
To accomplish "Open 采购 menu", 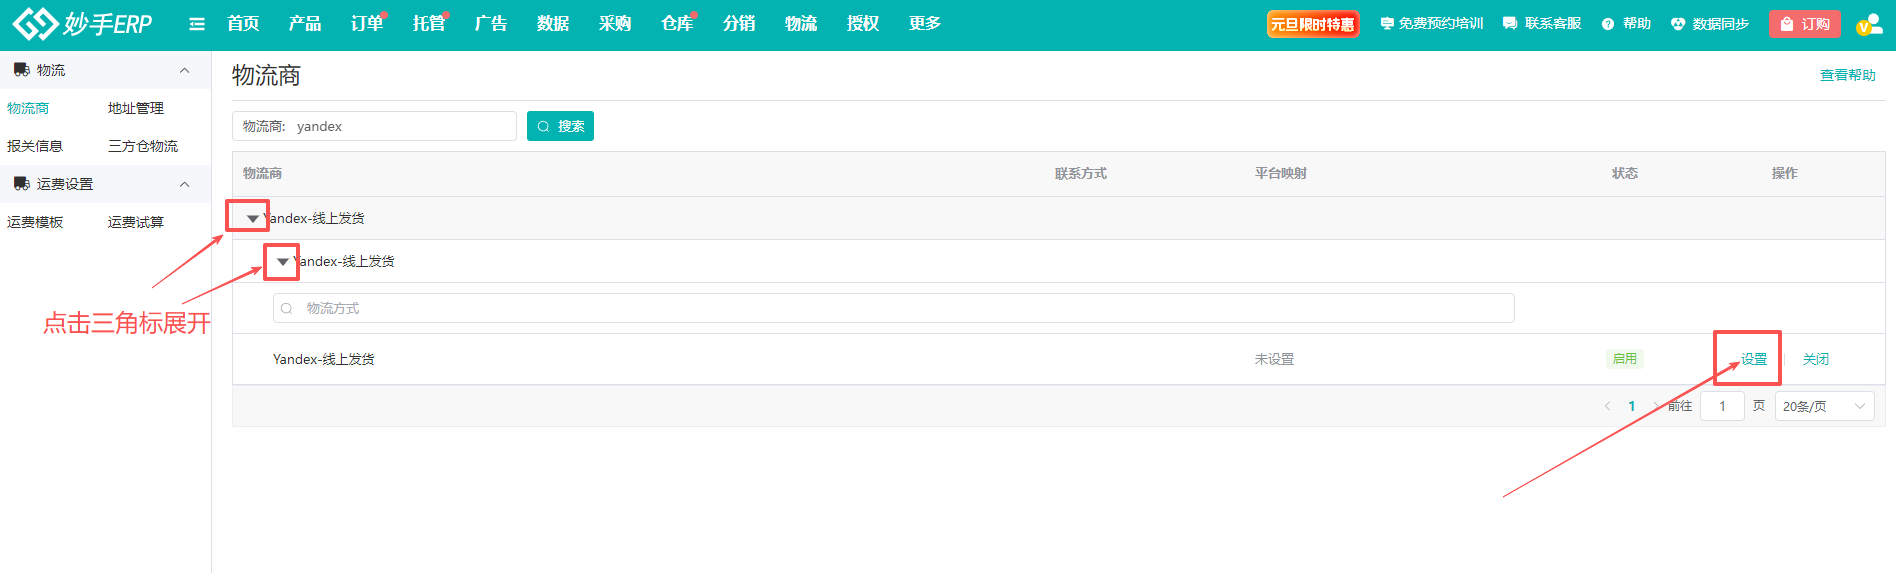I will (x=615, y=23).
